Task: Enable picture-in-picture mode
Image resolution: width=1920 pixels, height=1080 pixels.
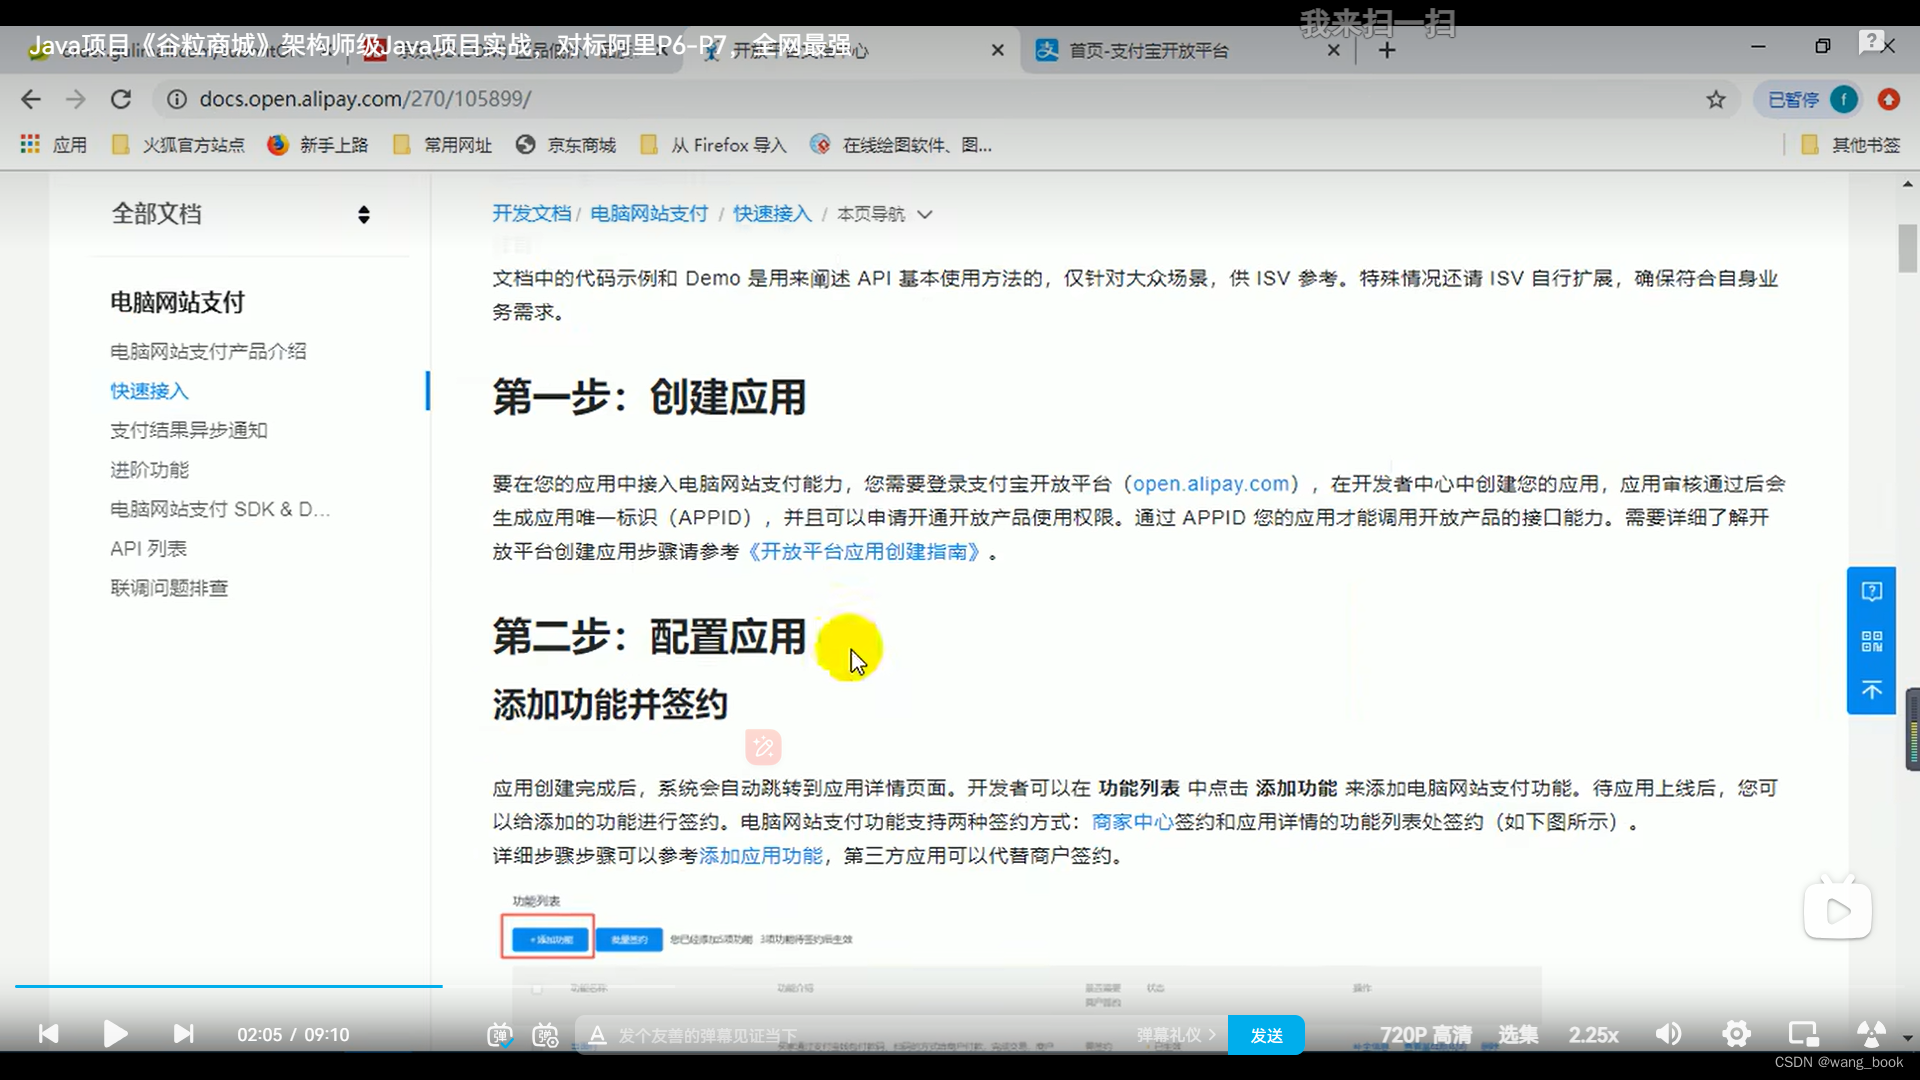Action: (x=1803, y=1034)
